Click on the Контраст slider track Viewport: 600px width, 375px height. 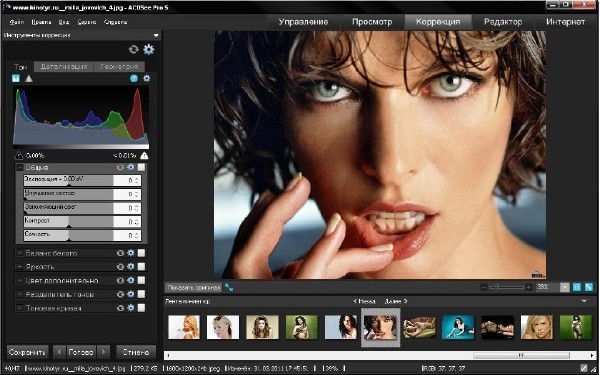(68, 222)
